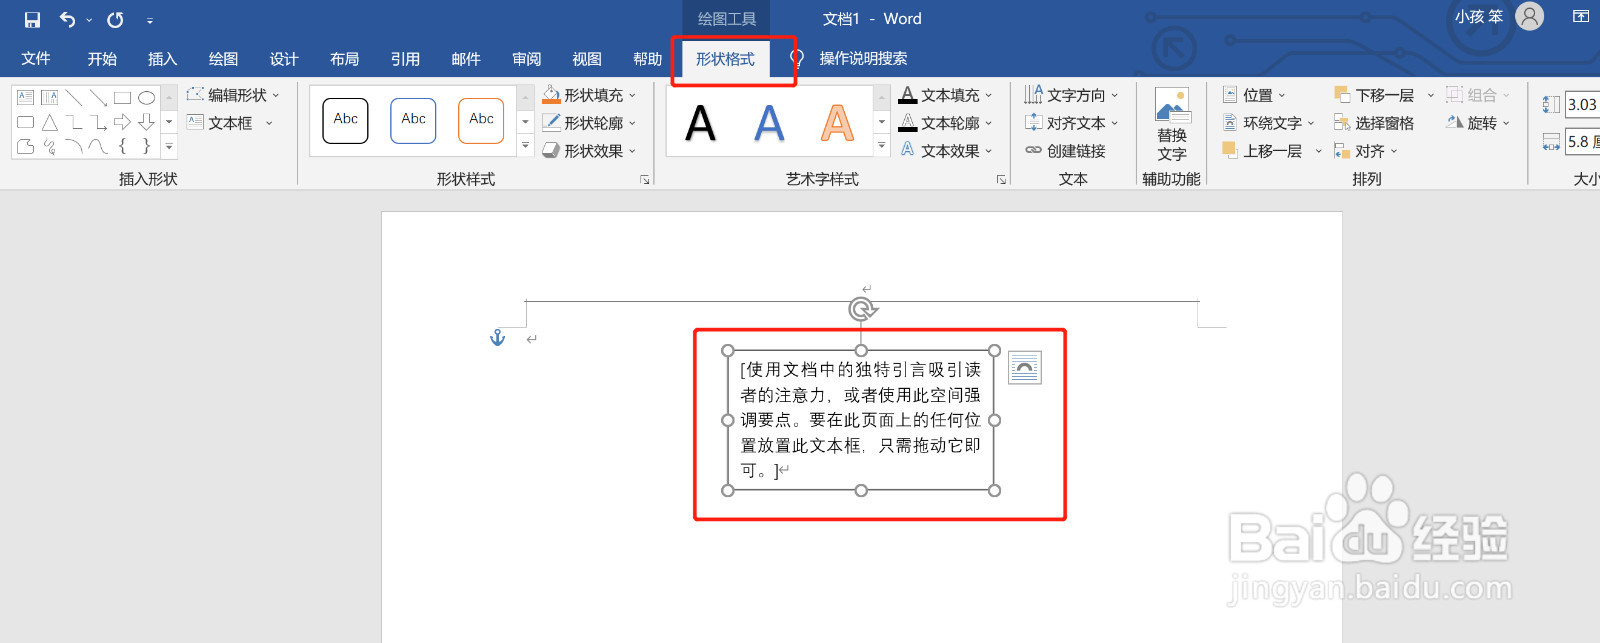Select the arc shape
Screen dimensions: 1600x643
click(x=74, y=146)
